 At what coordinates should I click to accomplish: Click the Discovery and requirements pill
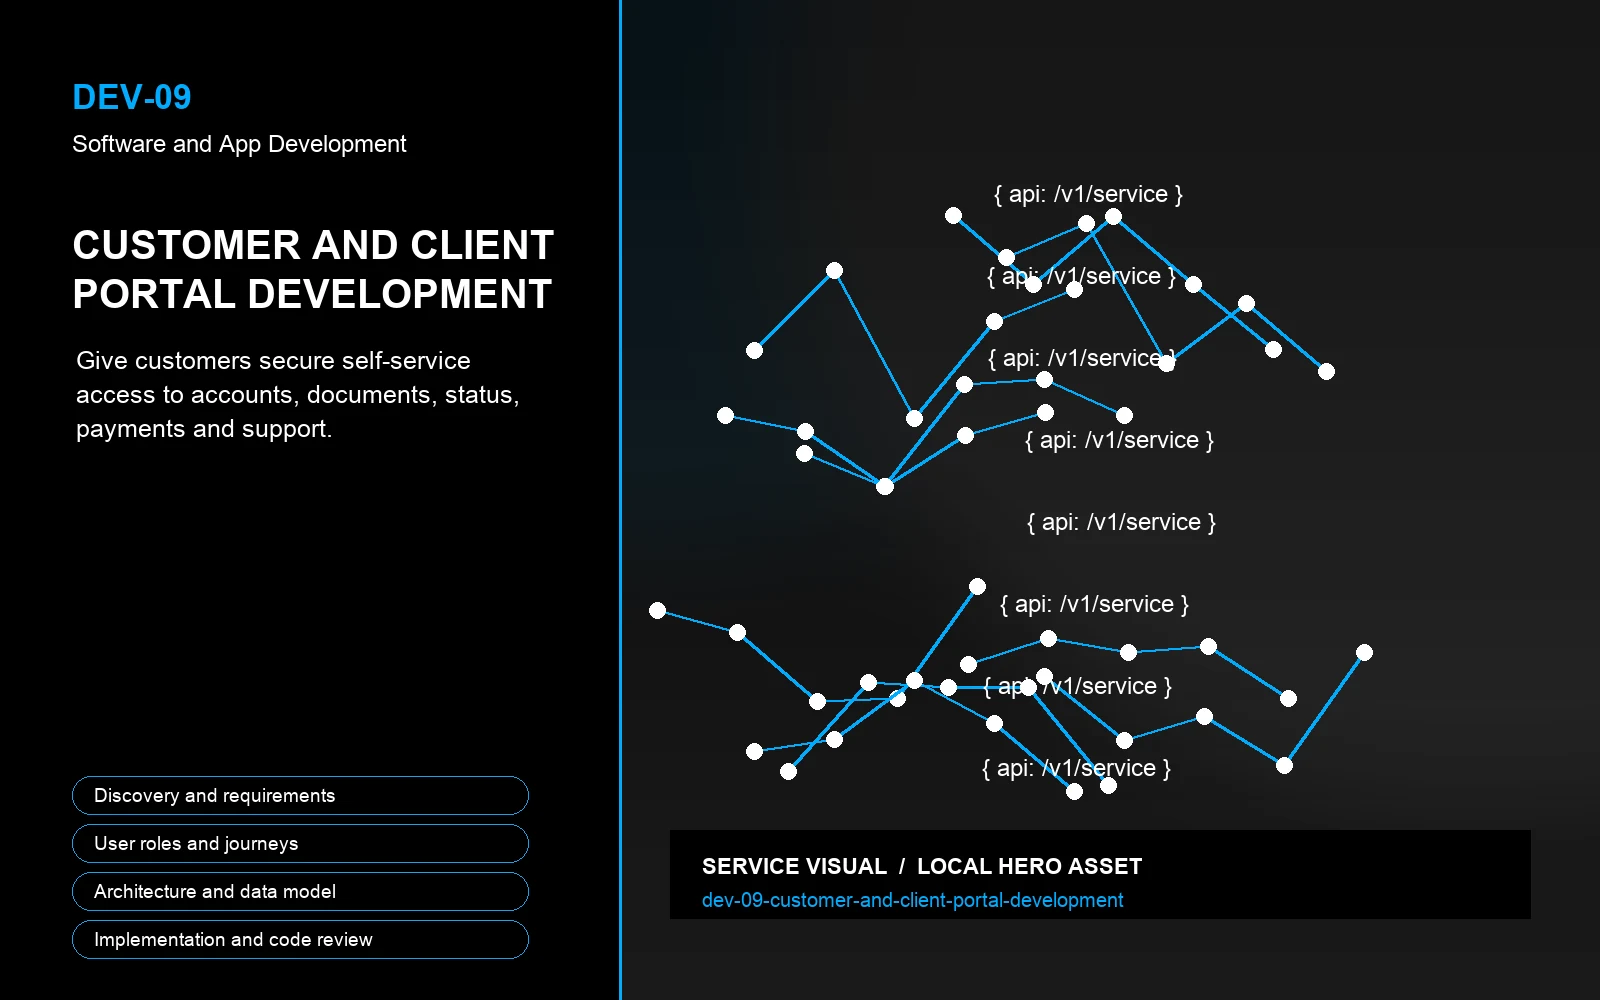300,795
